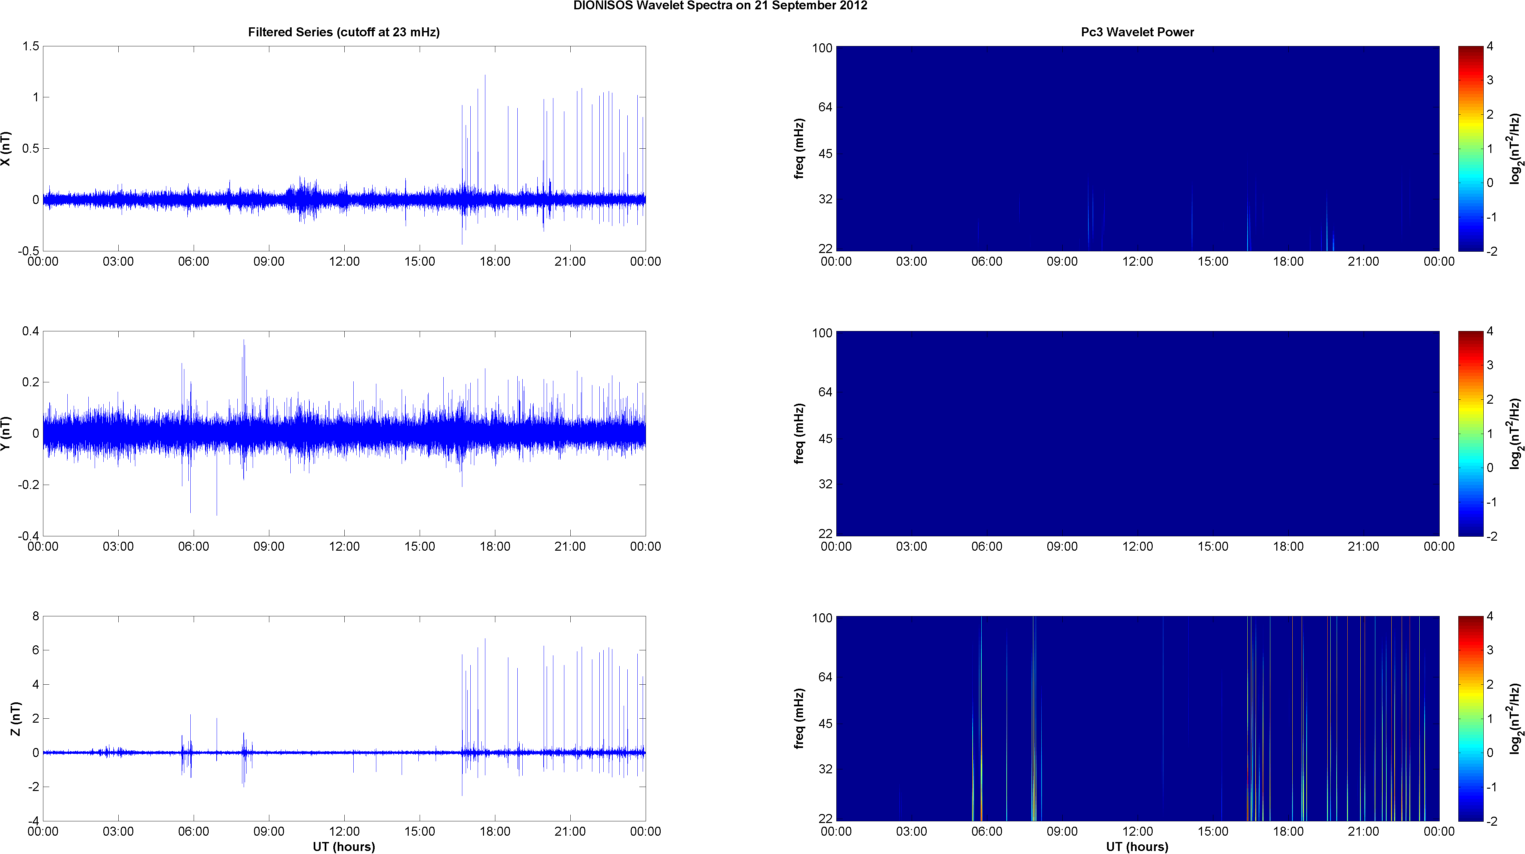Click the '32' frequency tick of the top wavelet plot

pos(825,200)
